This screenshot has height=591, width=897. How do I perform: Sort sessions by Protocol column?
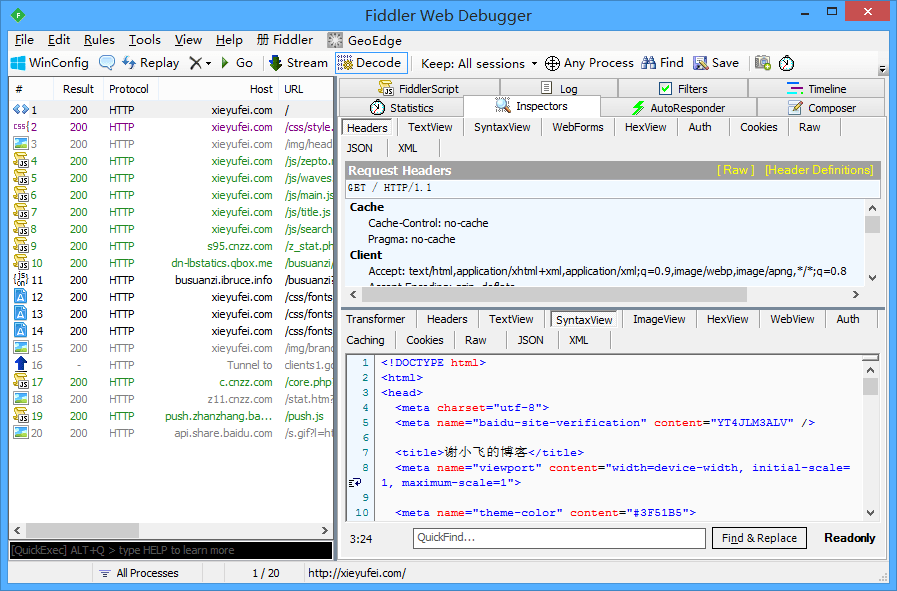tap(131, 89)
